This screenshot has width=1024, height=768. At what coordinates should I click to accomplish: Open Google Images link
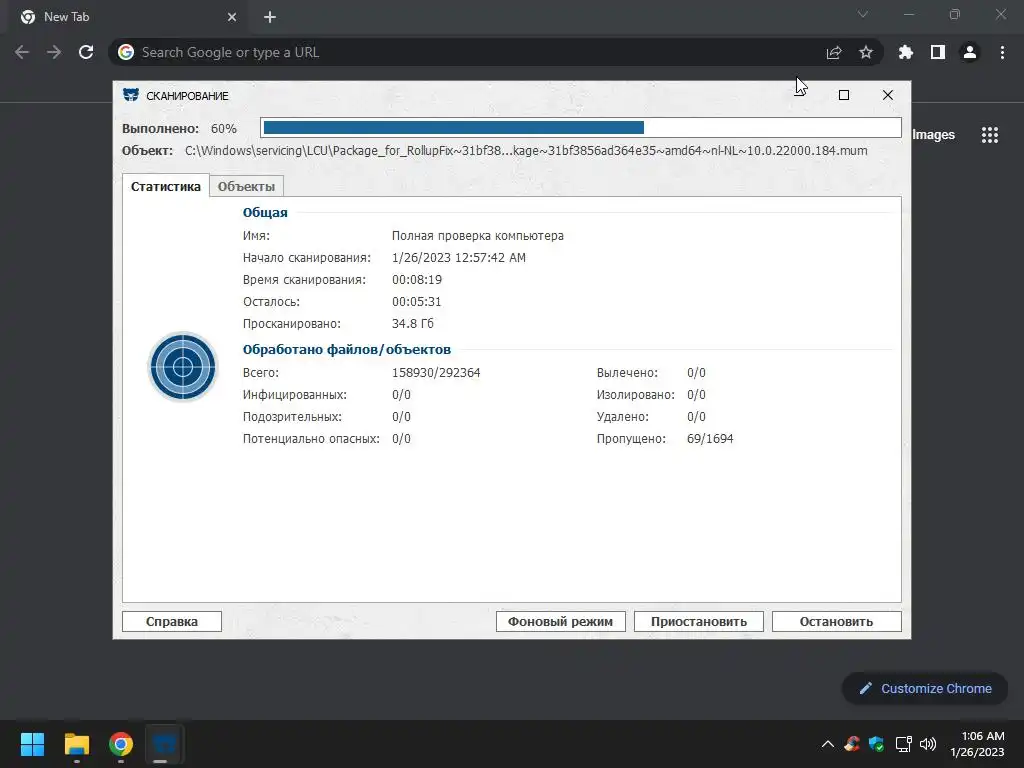click(x=933, y=135)
